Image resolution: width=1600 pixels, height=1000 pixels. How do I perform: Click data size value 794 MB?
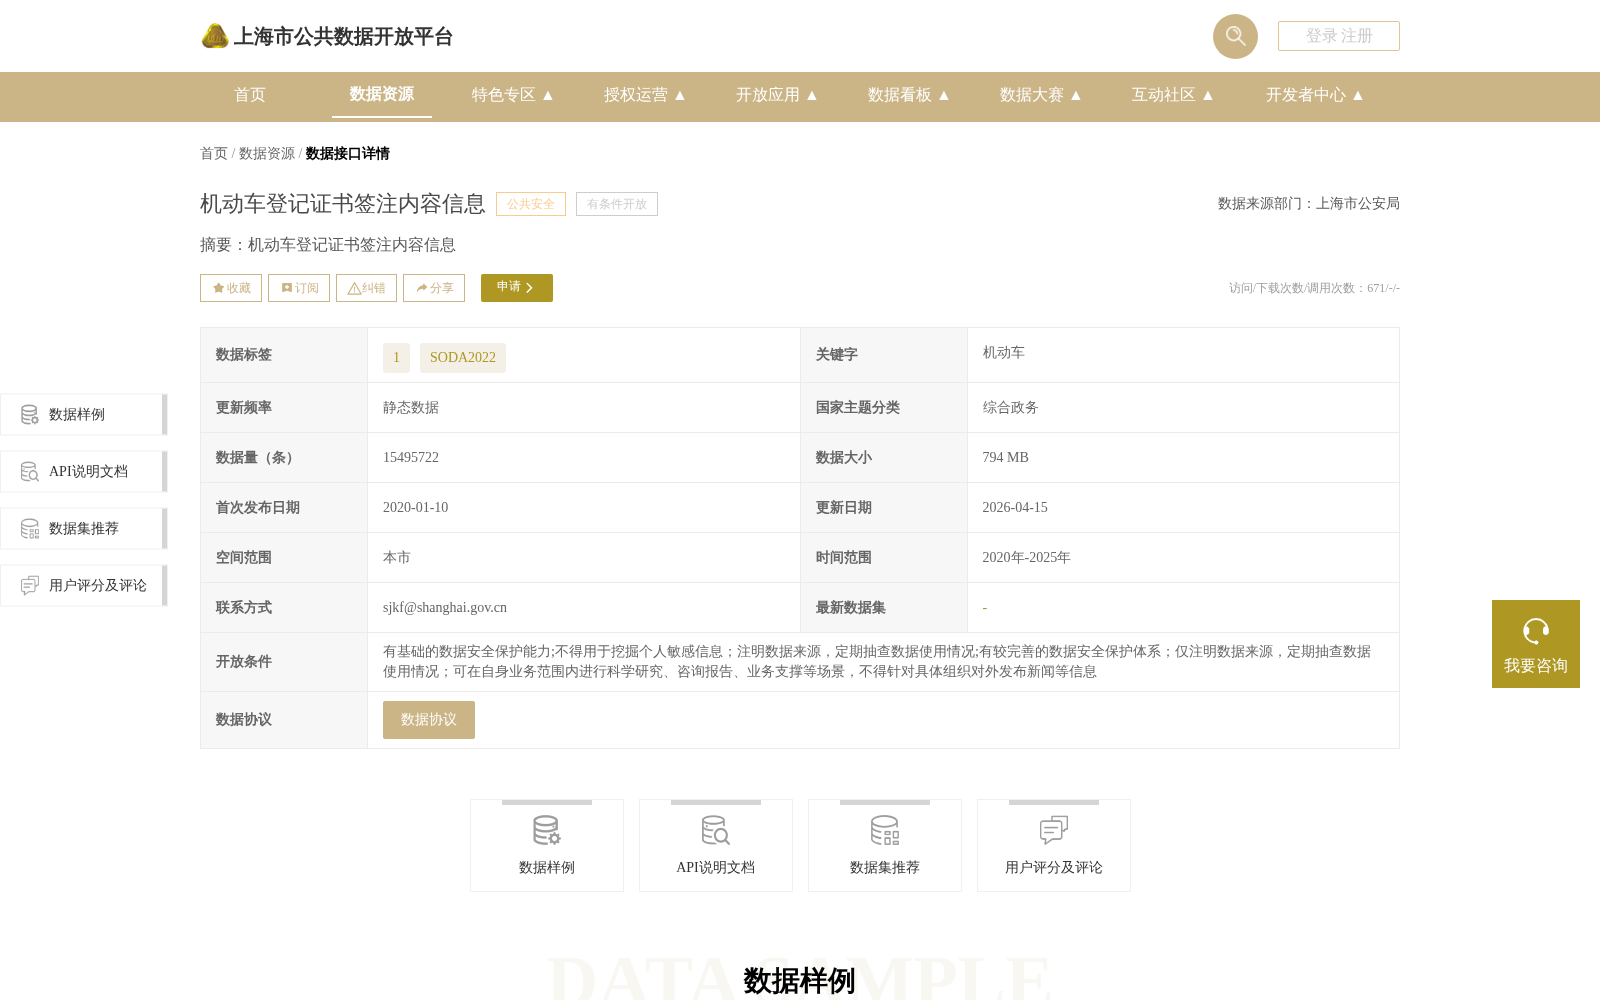1005,457
